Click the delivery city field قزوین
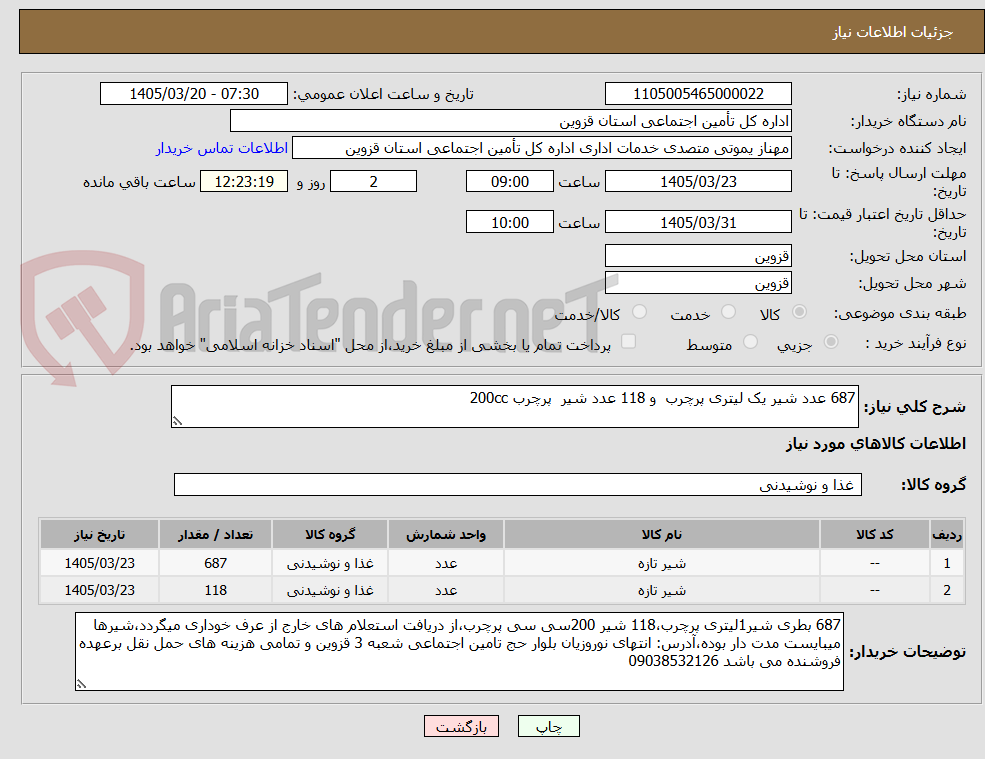 pyautogui.click(x=698, y=283)
